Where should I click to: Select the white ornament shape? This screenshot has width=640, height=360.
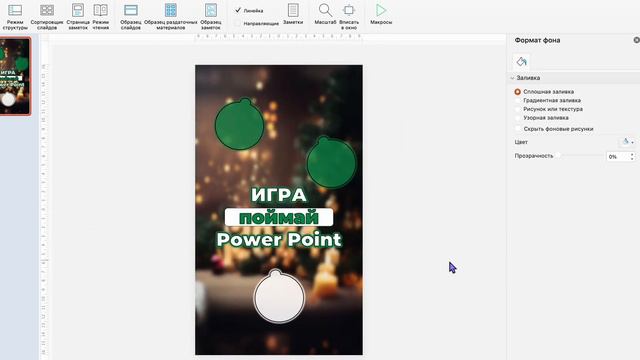click(279, 296)
